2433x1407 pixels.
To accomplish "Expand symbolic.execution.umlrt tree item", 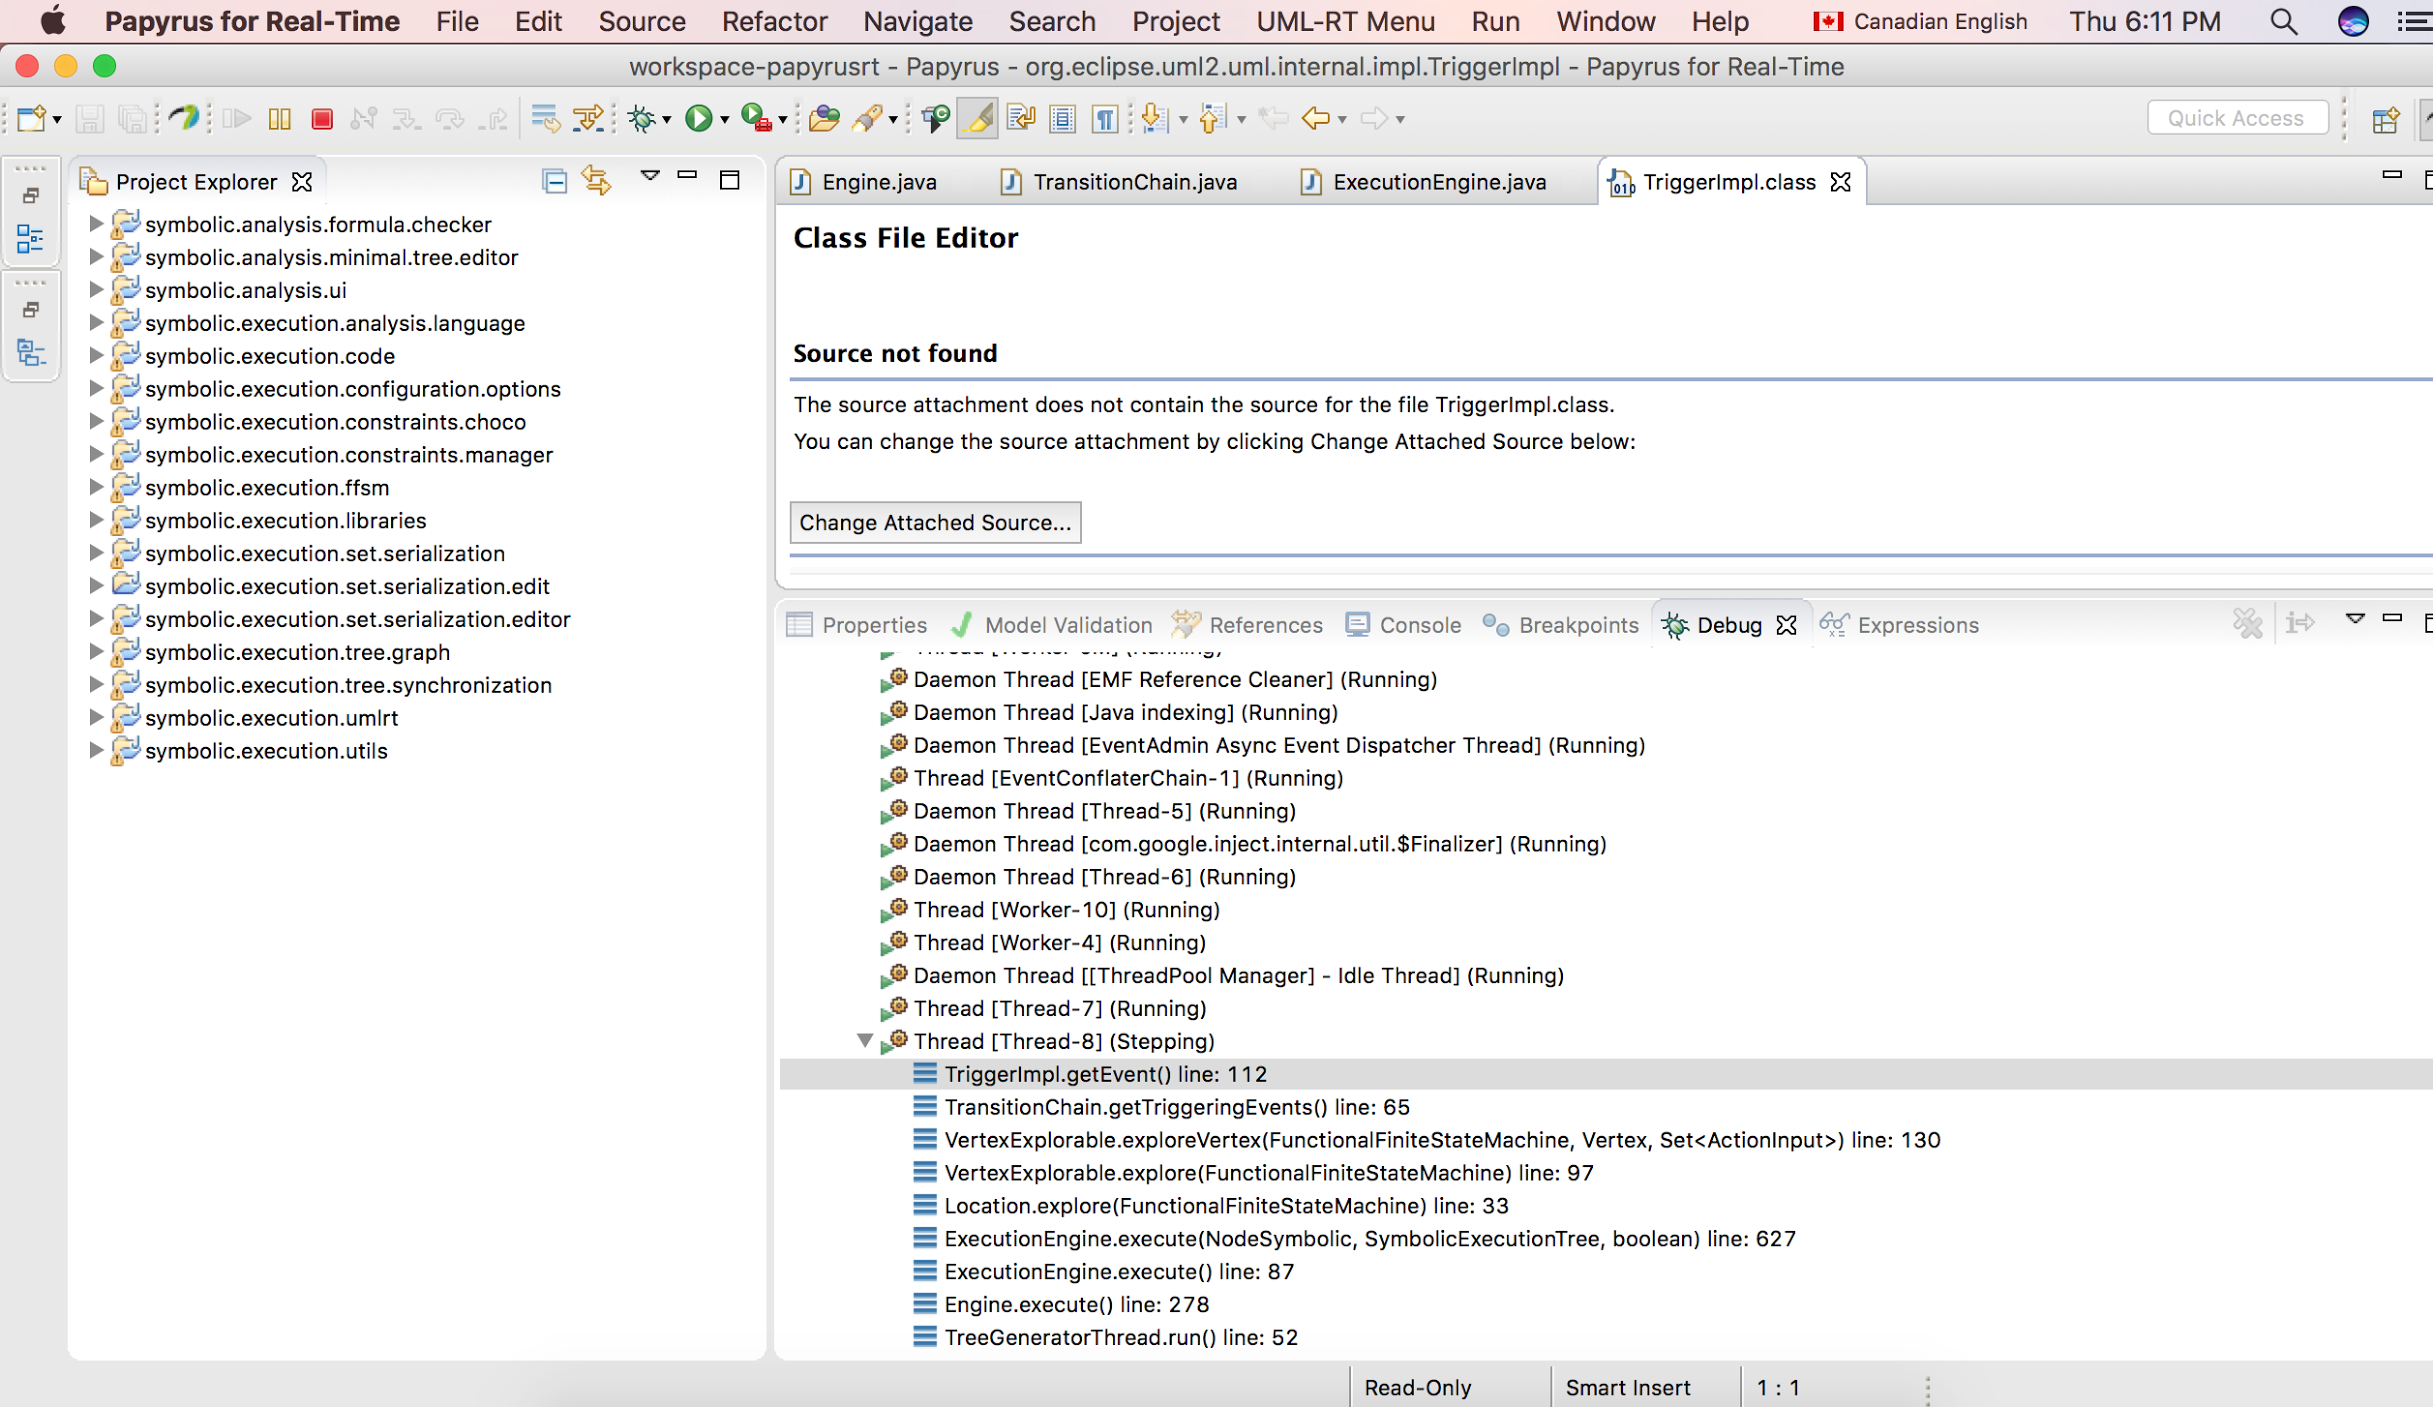I will tap(94, 717).
